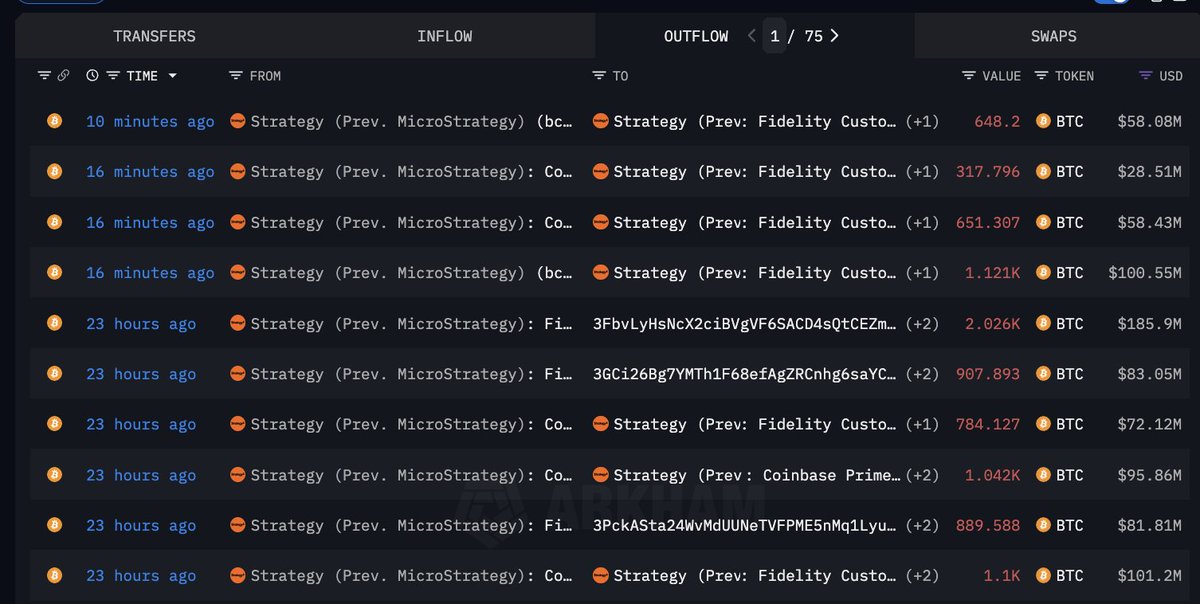
Task: Click the clock icon beside the TIME header
Action: pyautogui.click(x=93, y=76)
